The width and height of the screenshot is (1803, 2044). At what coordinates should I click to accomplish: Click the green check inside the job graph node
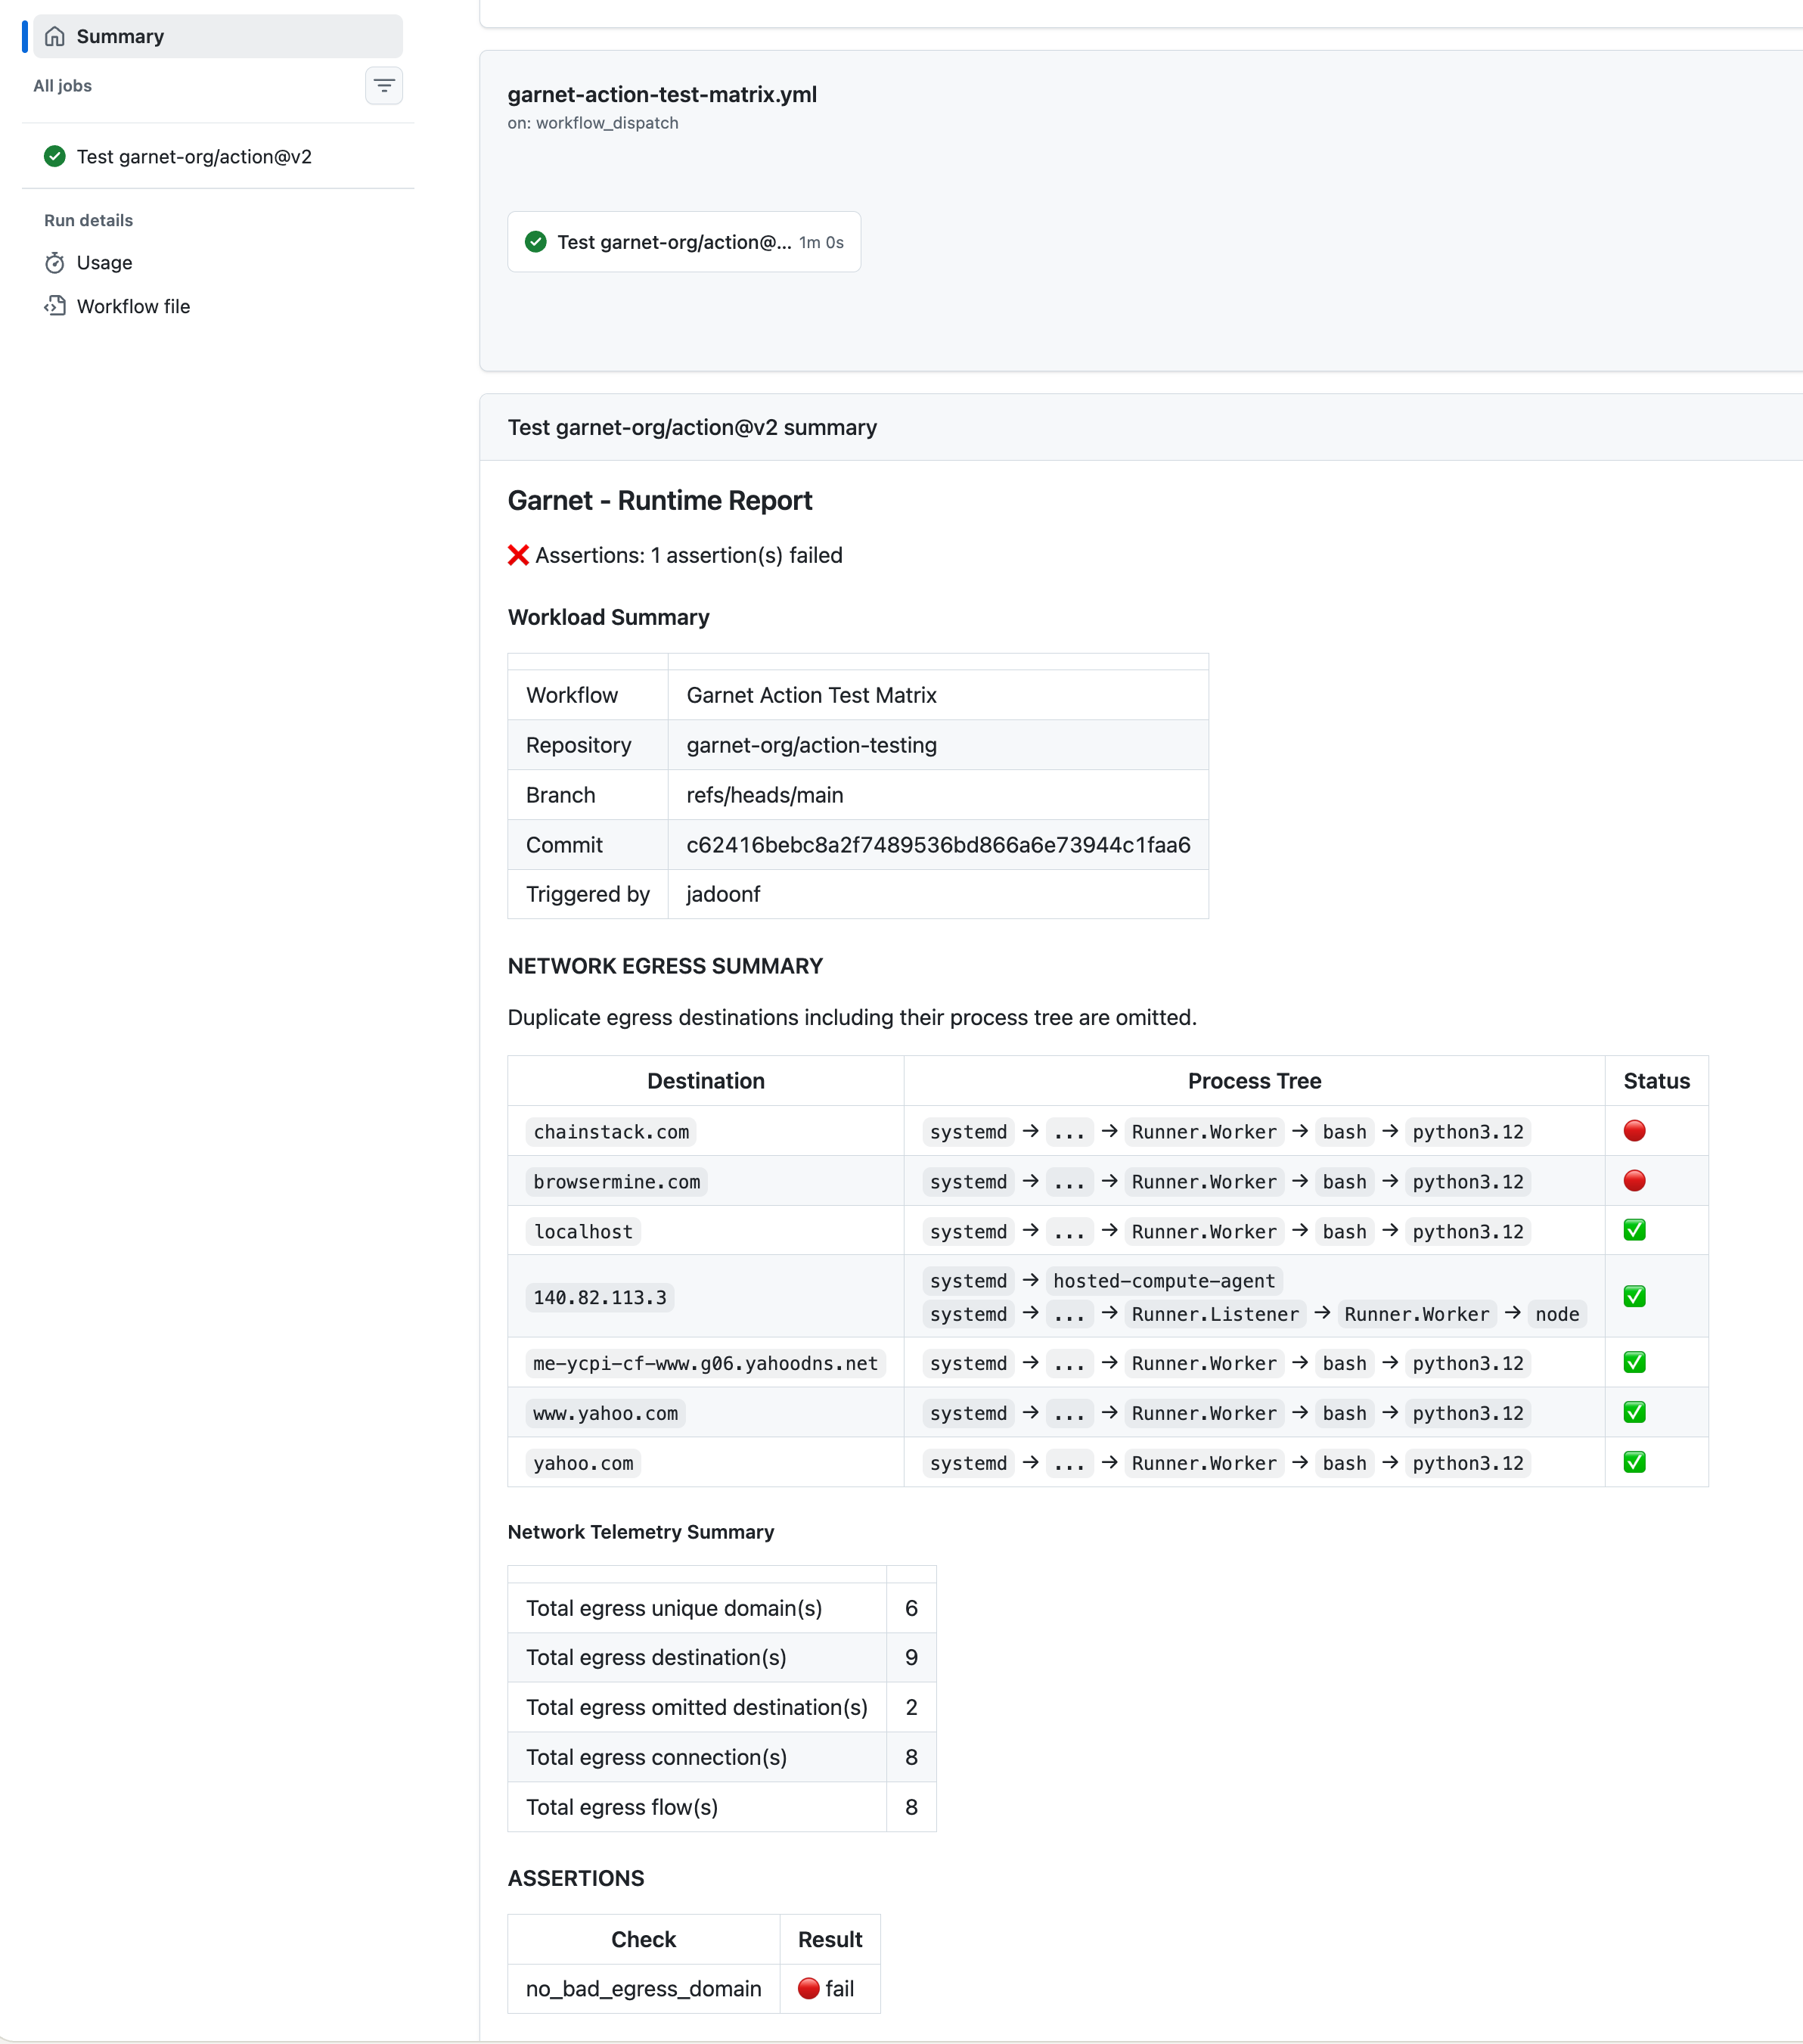pos(537,241)
